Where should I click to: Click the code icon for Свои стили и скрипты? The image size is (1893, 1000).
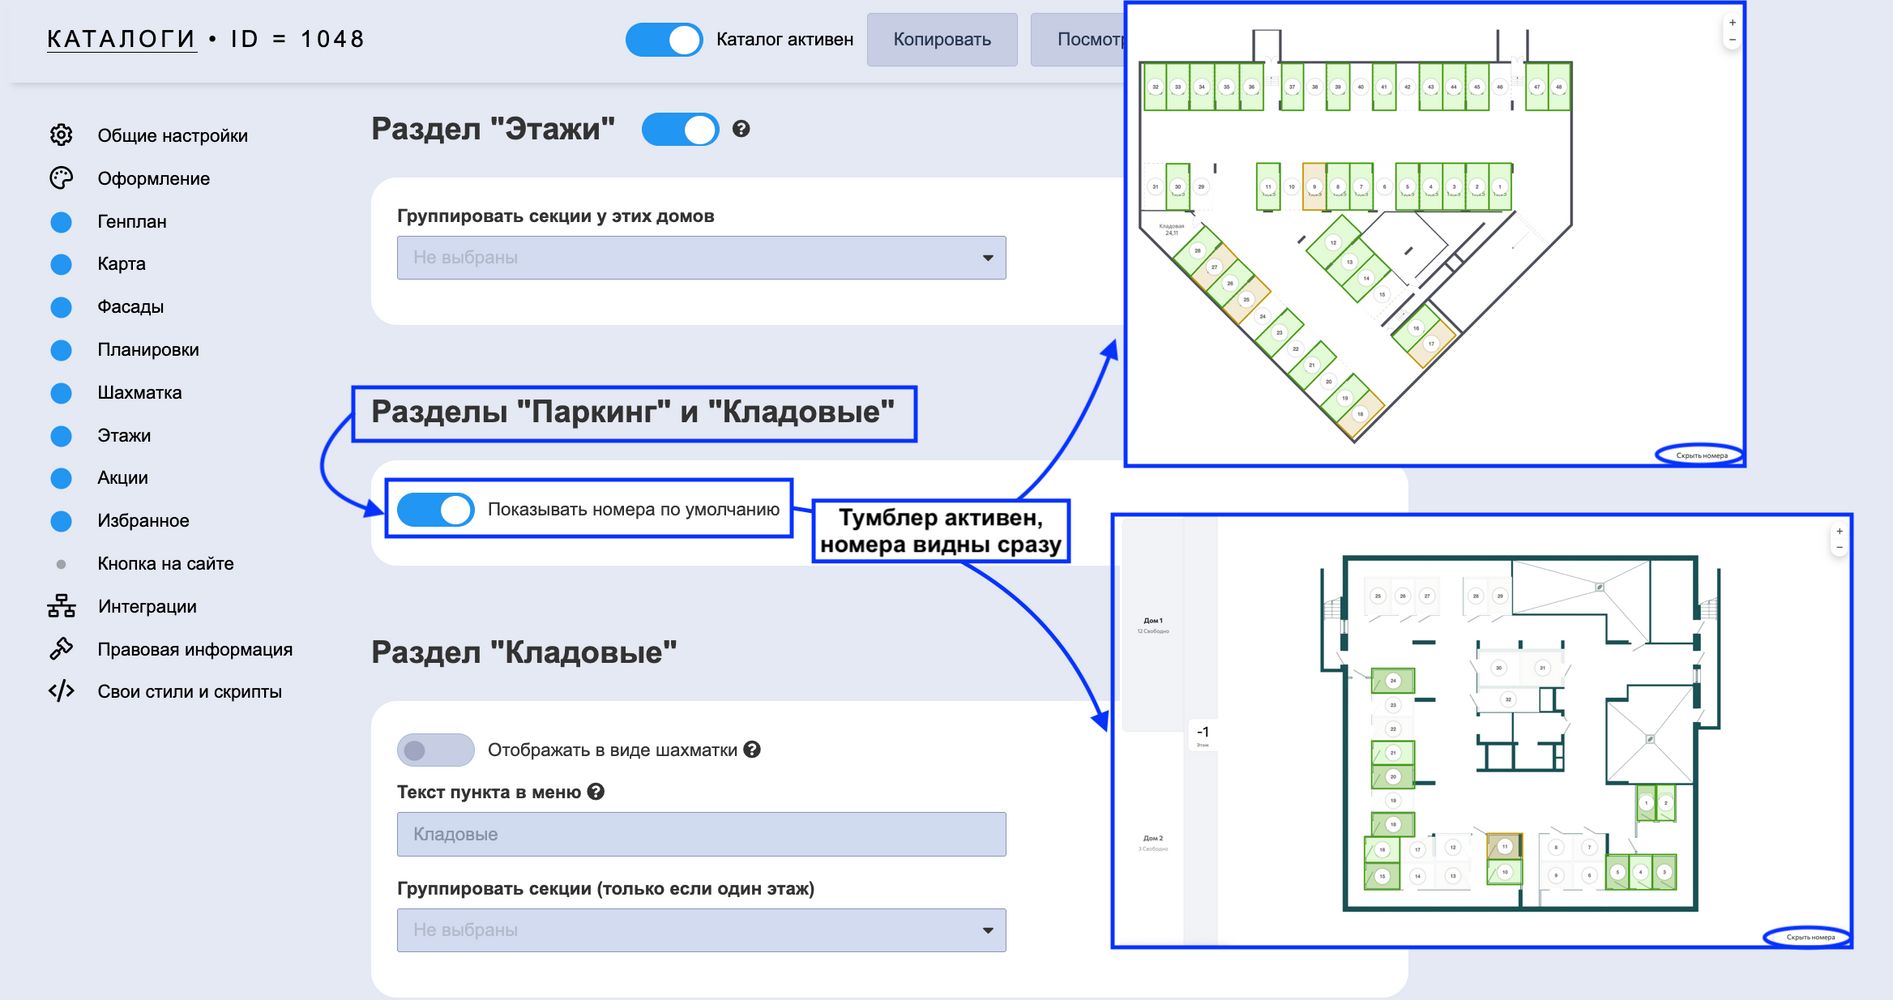(61, 691)
